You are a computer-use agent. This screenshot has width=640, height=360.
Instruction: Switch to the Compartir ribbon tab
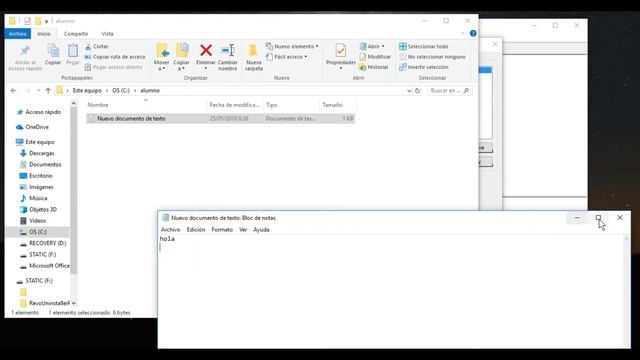(x=76, y=34)
